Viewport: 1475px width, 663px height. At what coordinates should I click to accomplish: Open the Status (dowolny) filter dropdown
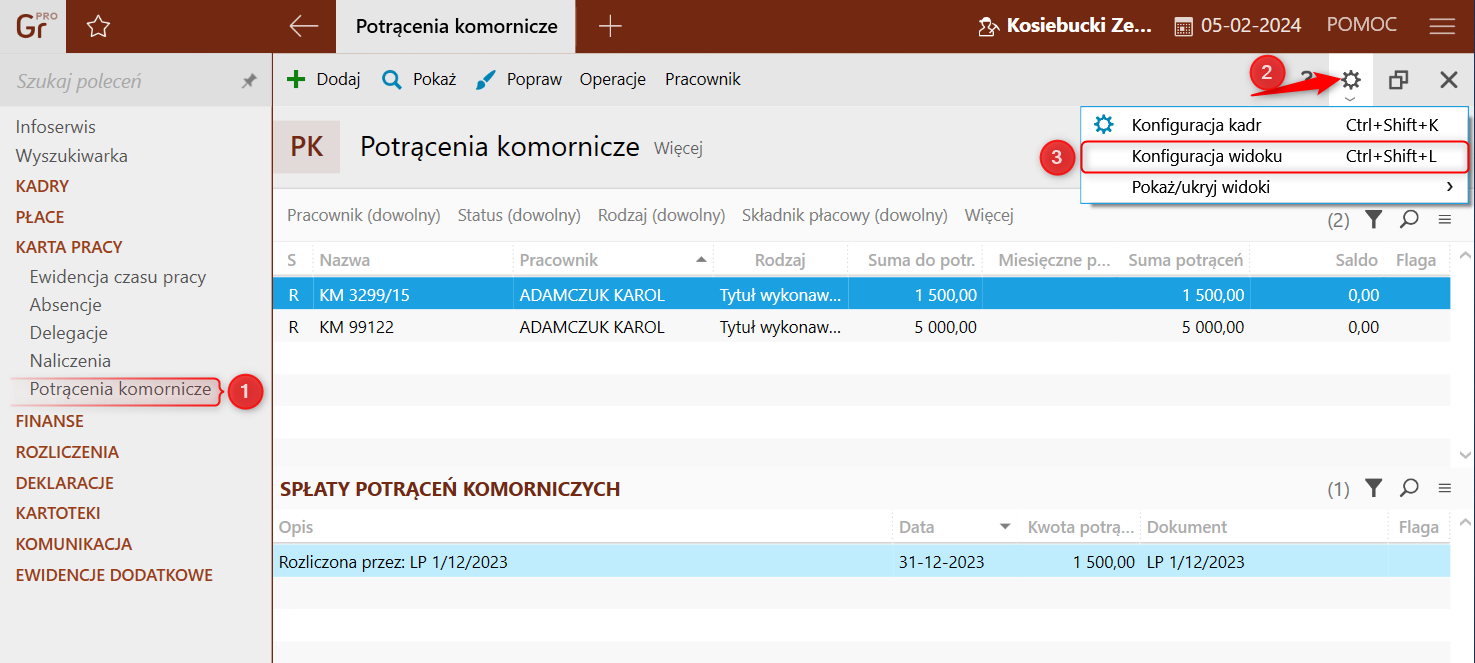point(519,214)
